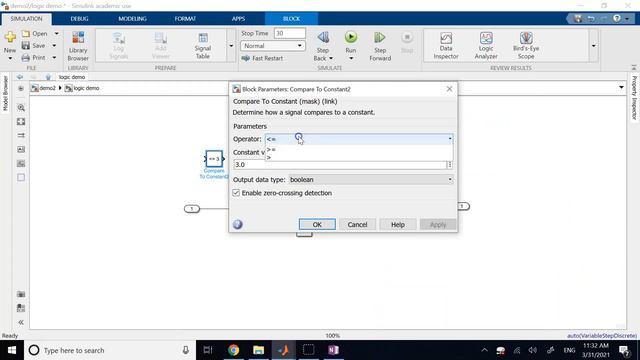
Task: Open the canvas breadcrumb dropdown arrow
Action: click(x=621, y=87)
